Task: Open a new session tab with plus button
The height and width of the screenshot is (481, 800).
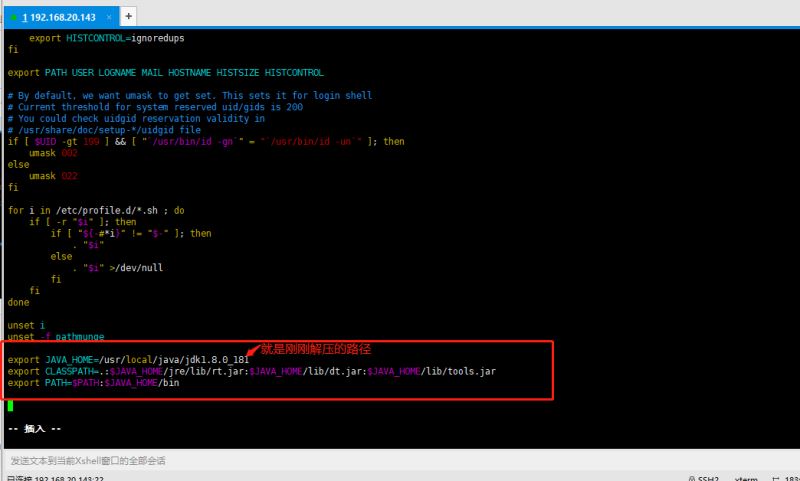Action: point(128,16)
